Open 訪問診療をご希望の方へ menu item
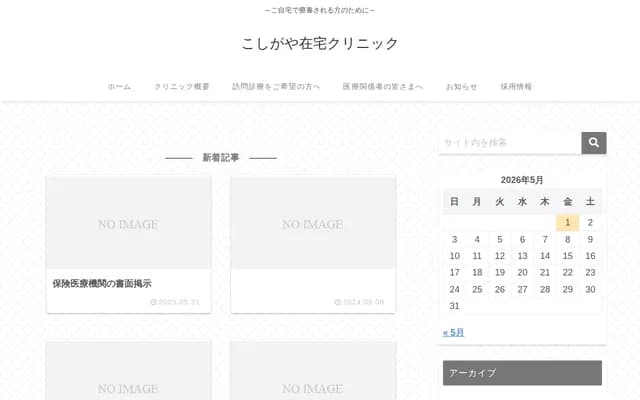 pos(276,87)
